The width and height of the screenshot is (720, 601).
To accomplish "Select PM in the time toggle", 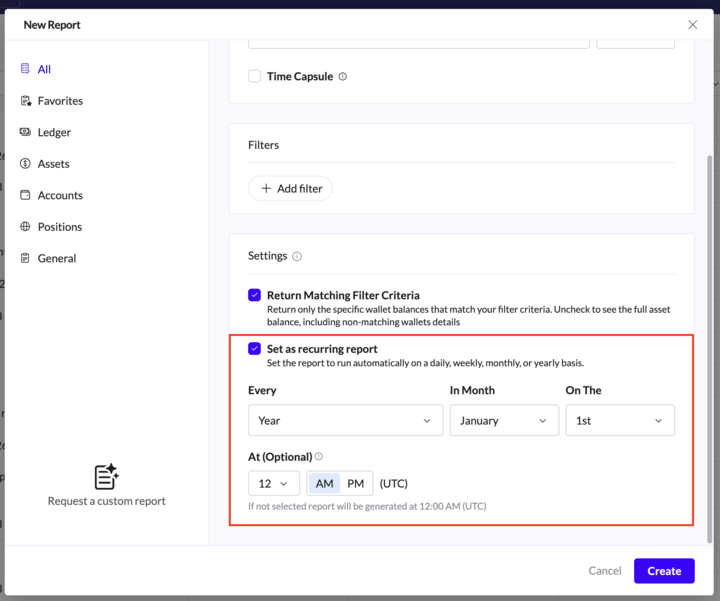I will tap(356, 484).
